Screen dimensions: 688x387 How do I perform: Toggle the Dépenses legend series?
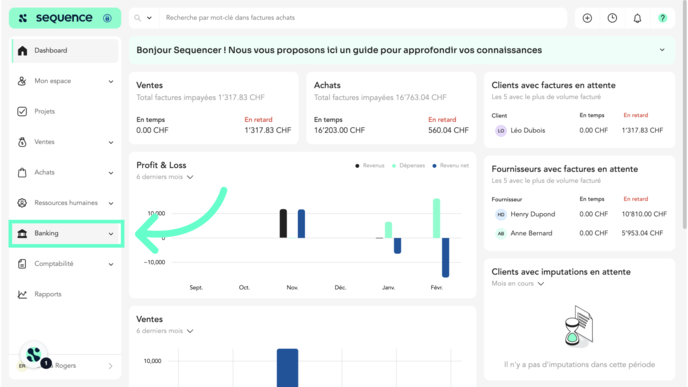point(408,165)
